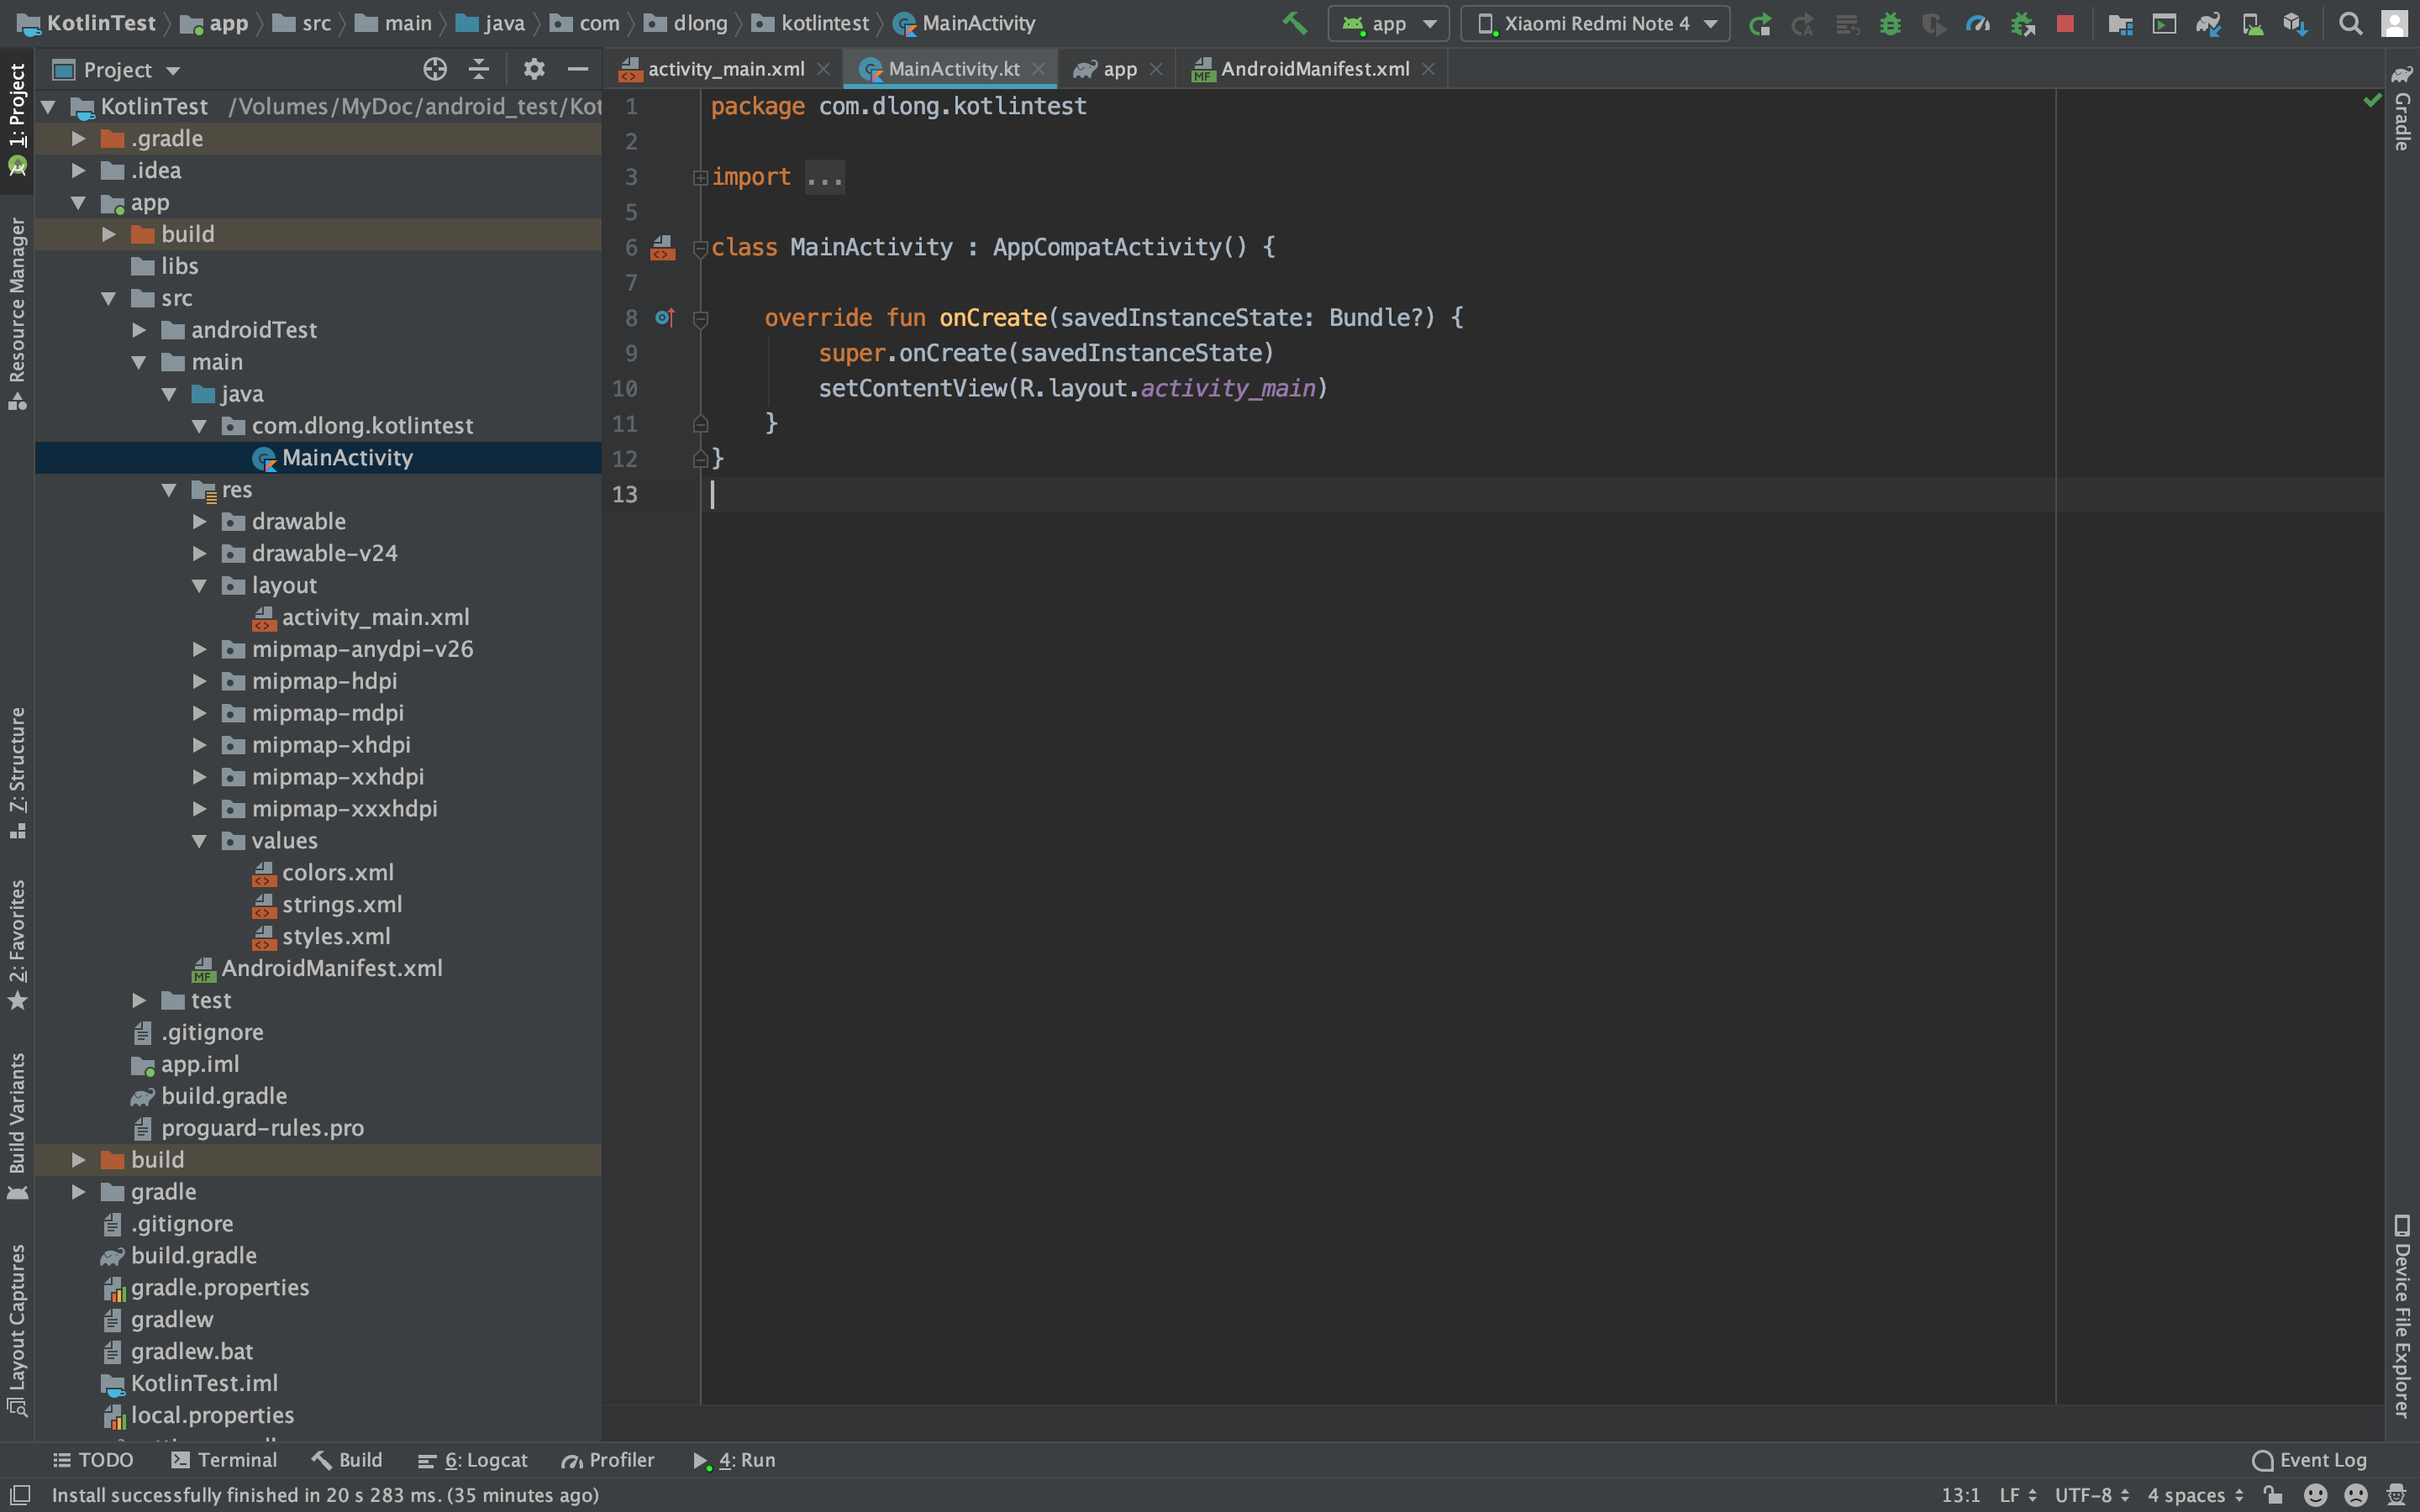Switch to the activity_main.xml tab
Screen dimensions: 2420x1512
725,69
